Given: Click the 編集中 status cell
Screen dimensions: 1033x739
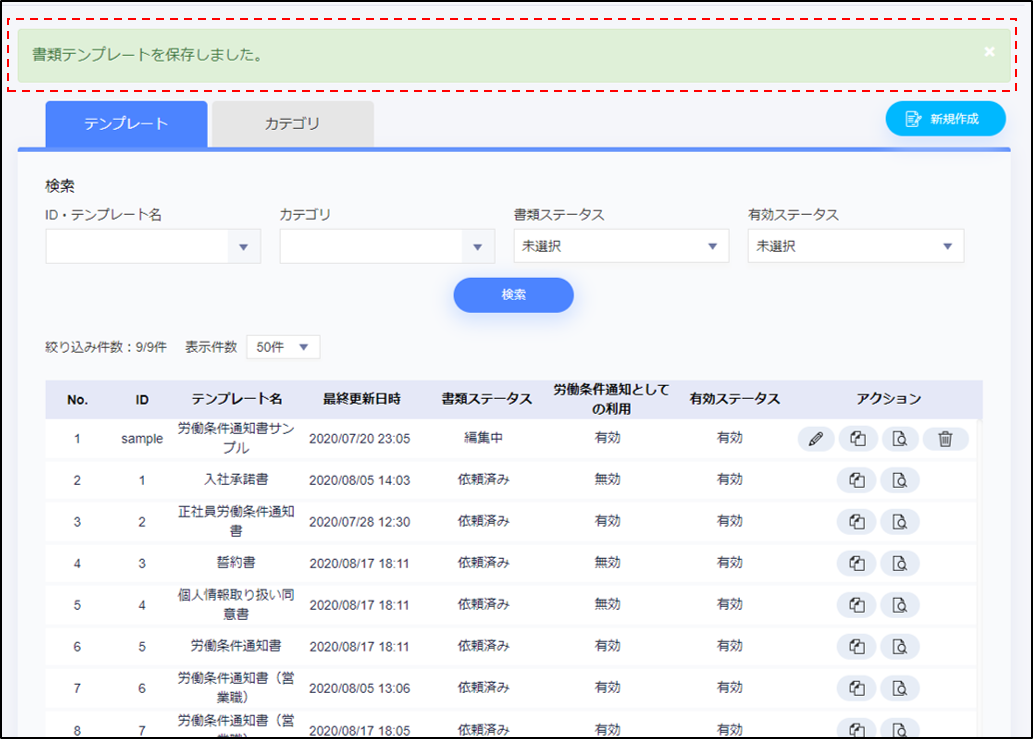Looking at the screenshot, I should pyautogui.click(x=484, y=438).
